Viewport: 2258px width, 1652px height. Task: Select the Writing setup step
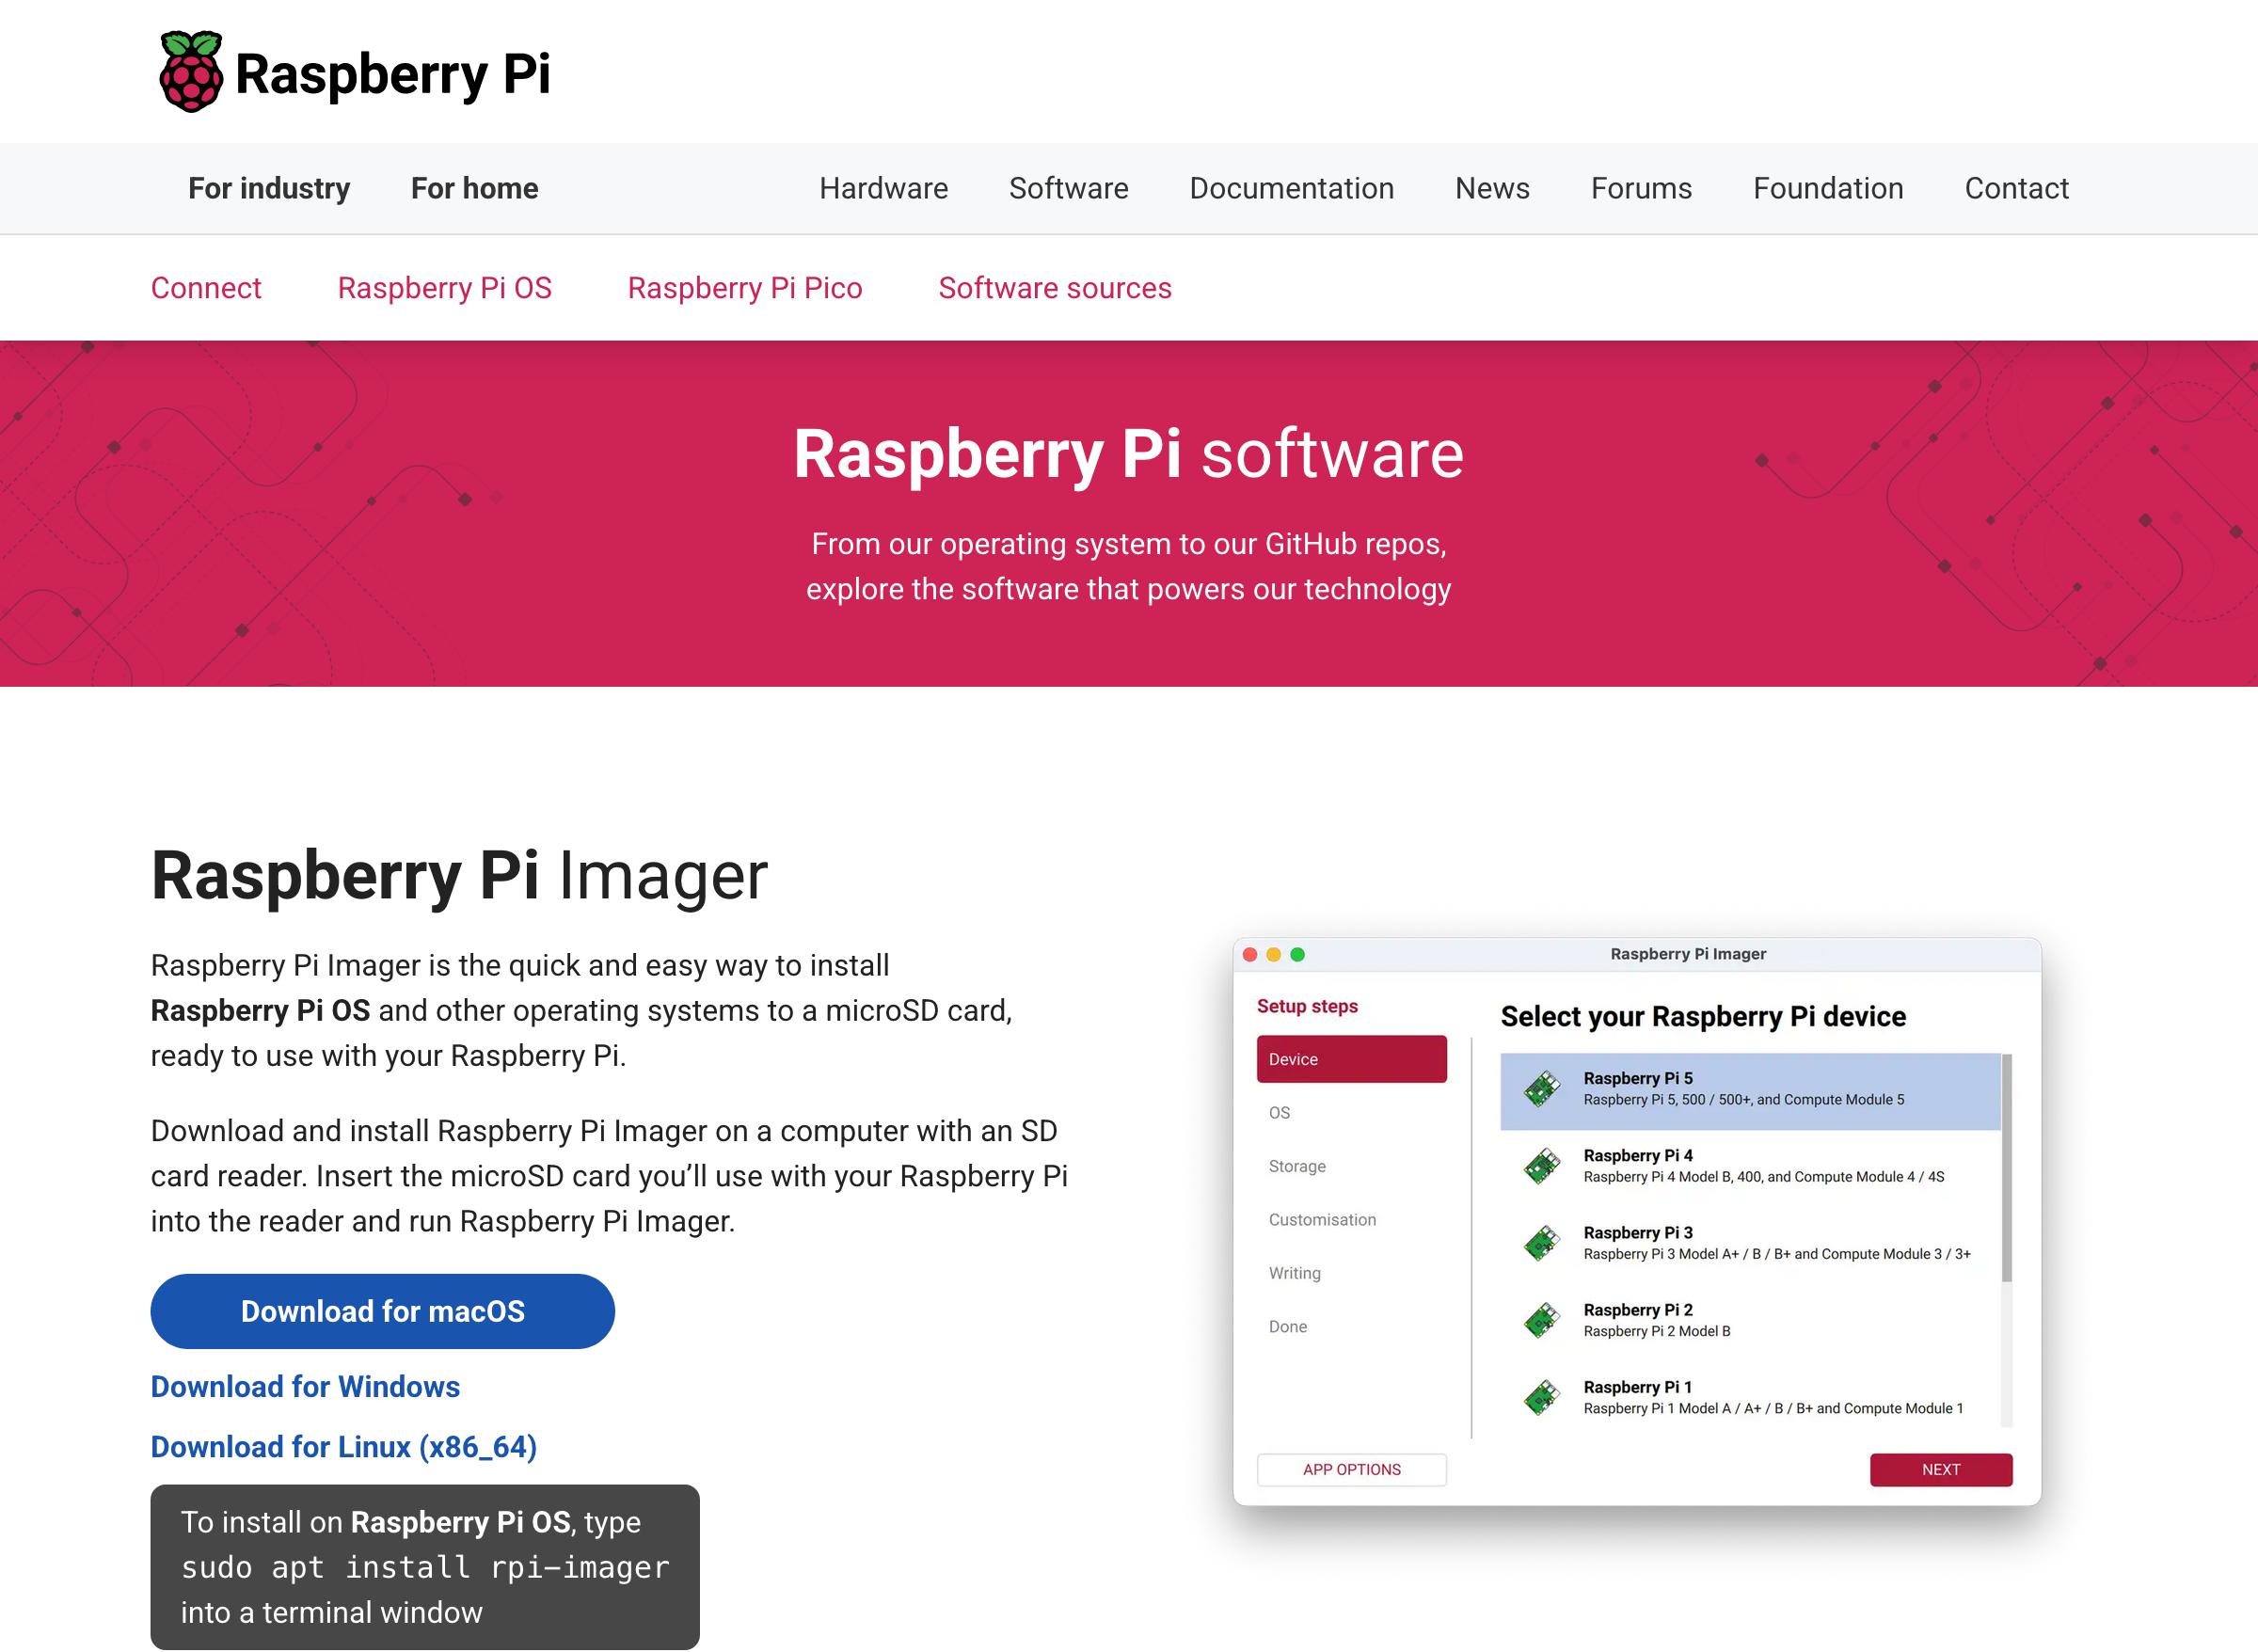[x=1295, y=1273]
